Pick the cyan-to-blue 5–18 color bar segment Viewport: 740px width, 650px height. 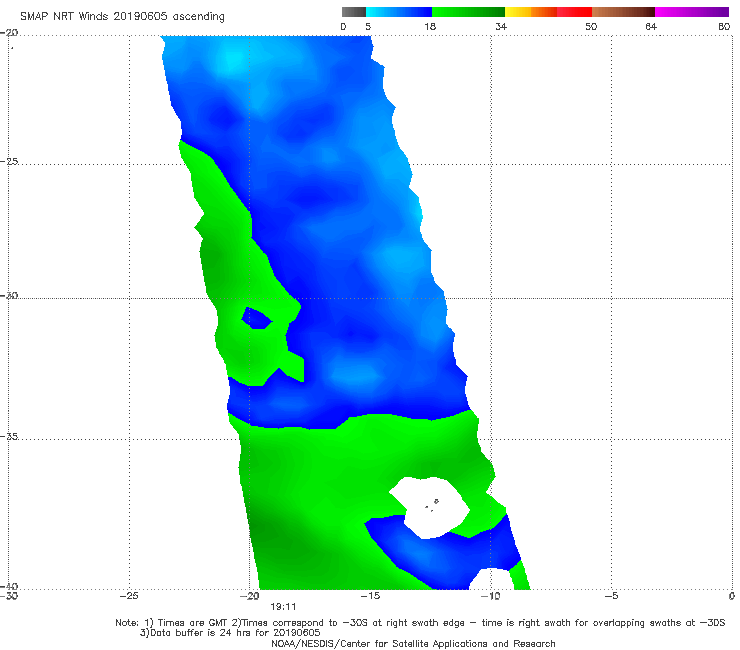[399, 12]
